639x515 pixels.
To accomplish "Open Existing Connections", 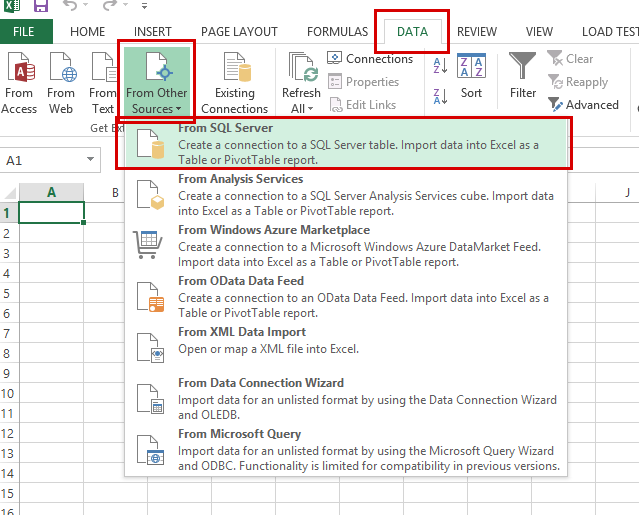I will point(235,84).
